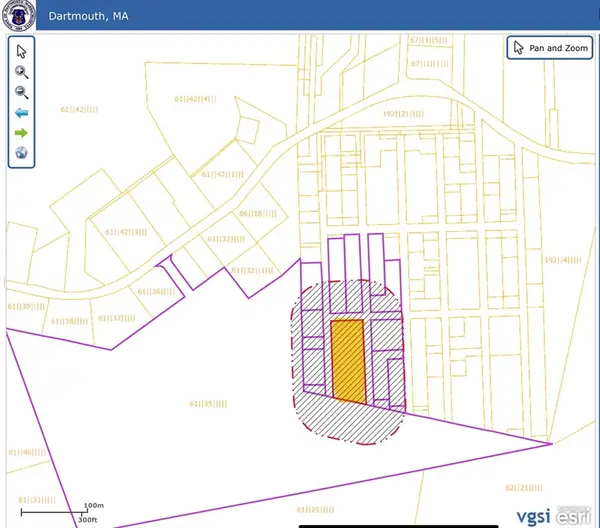Go to previous map extent with blue arrow

(22, 113)
